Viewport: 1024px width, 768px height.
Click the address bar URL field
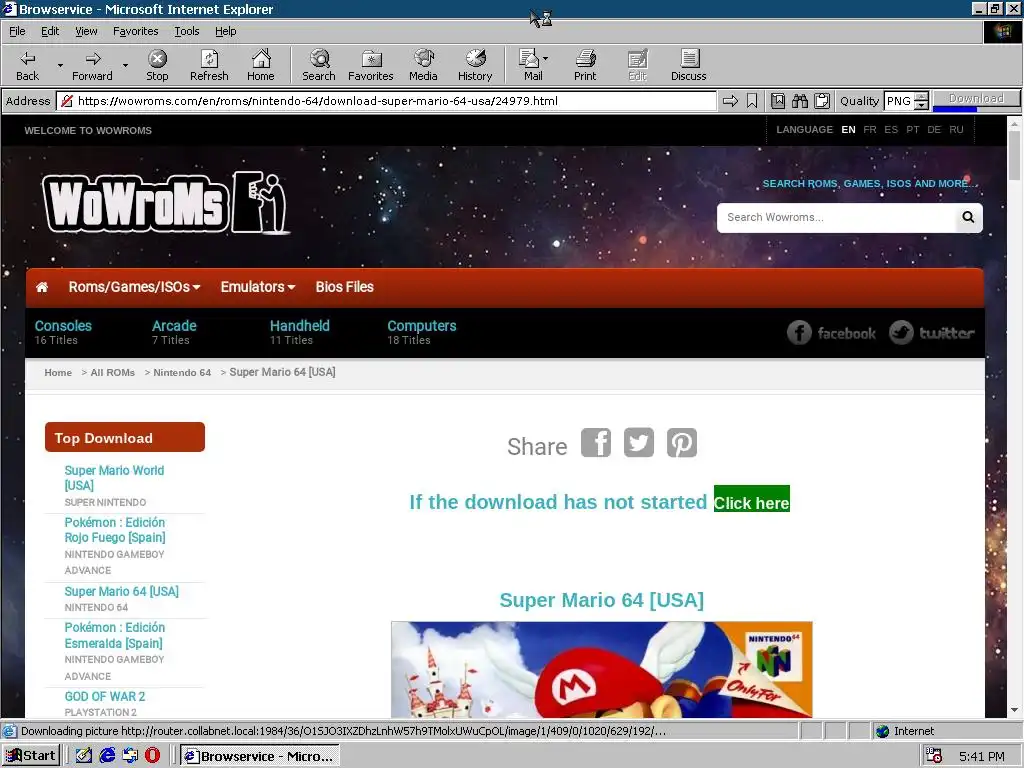tap(387, 101)
